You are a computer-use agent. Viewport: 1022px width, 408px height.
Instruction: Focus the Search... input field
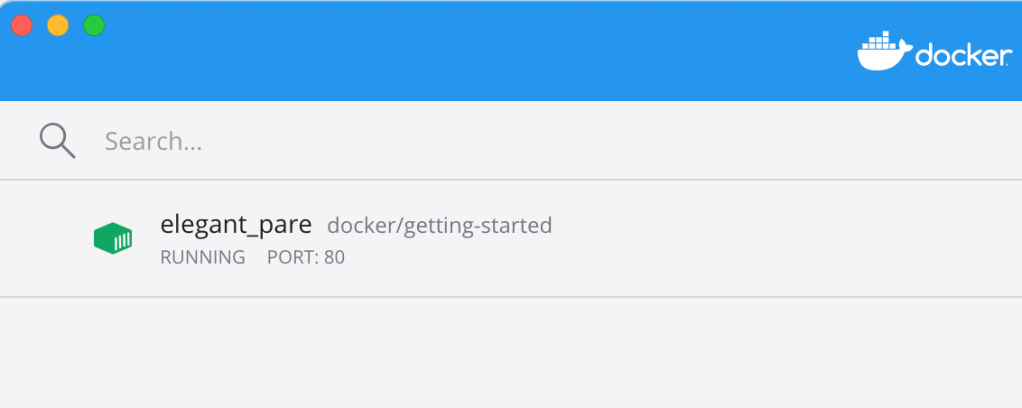pos(400,141)
